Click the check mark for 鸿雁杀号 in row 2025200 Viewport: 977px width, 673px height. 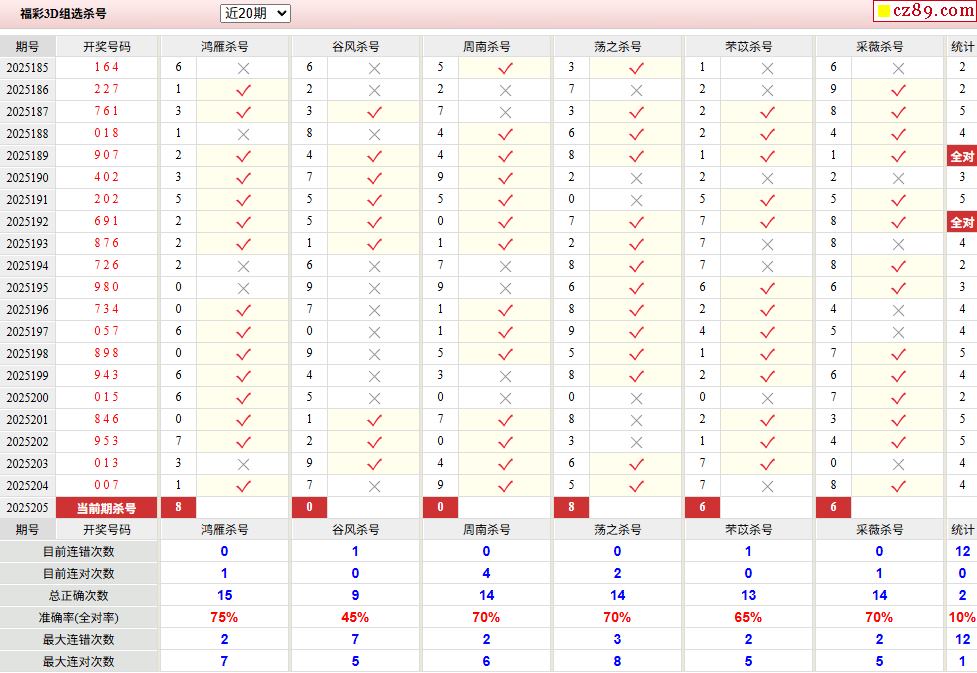(243, 398)
